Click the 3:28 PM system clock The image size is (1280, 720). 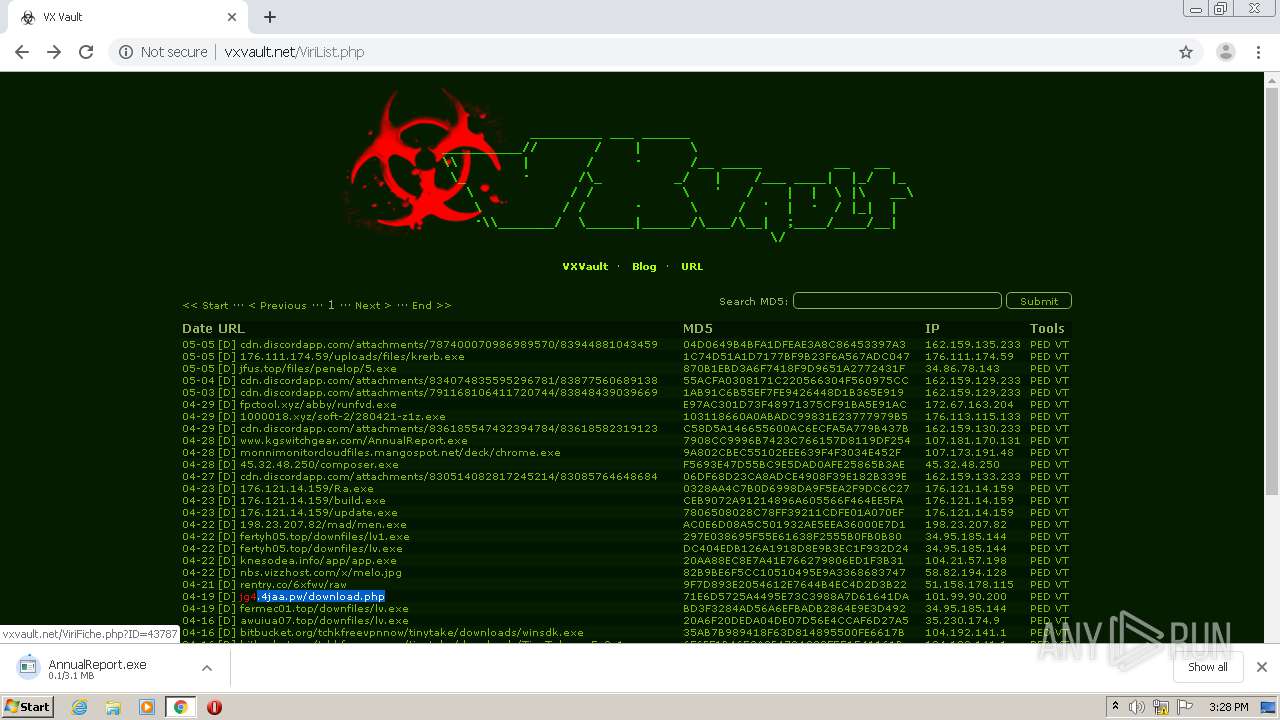click(x=1228, y=707)
